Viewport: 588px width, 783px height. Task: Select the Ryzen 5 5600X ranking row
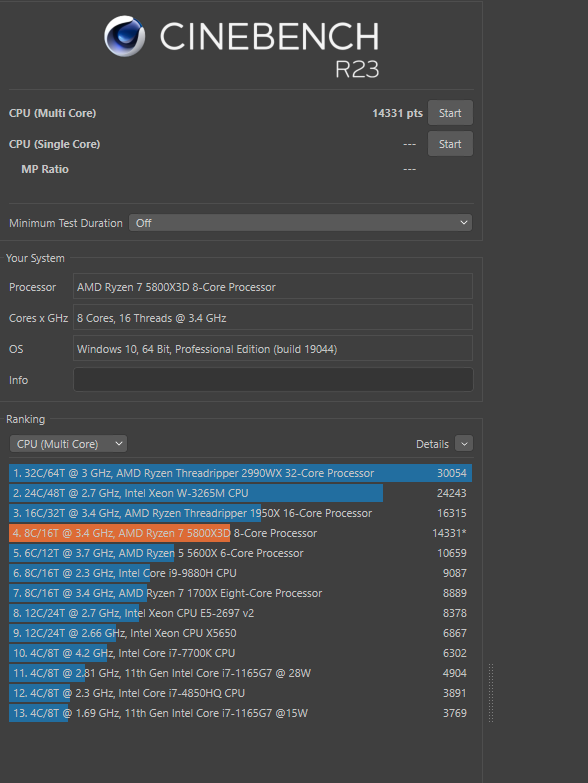(240, 553)
